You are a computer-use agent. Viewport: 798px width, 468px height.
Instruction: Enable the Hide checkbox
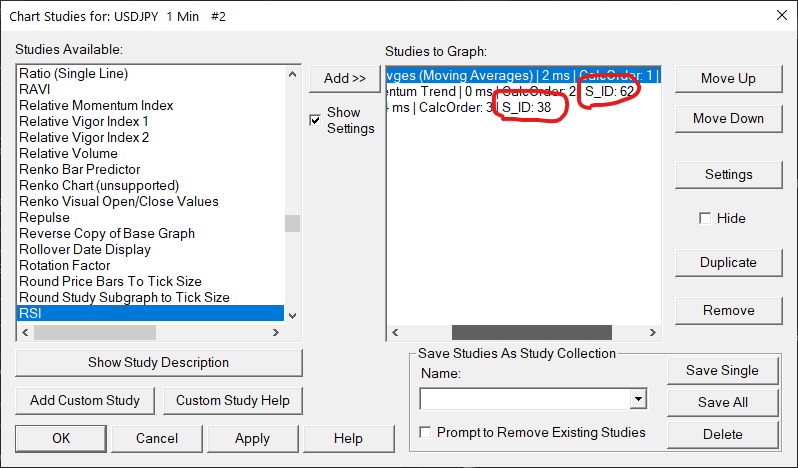coord(706,218)
